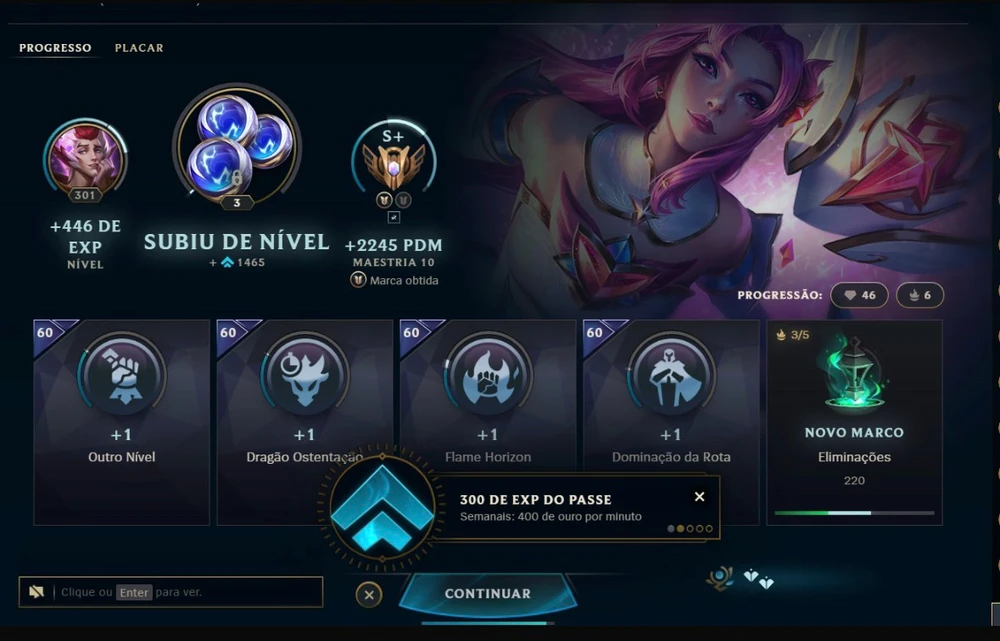1000x641 pixels.
Task: Select the Dragão Ostentação challenge icon
Action: click(305, 375)
